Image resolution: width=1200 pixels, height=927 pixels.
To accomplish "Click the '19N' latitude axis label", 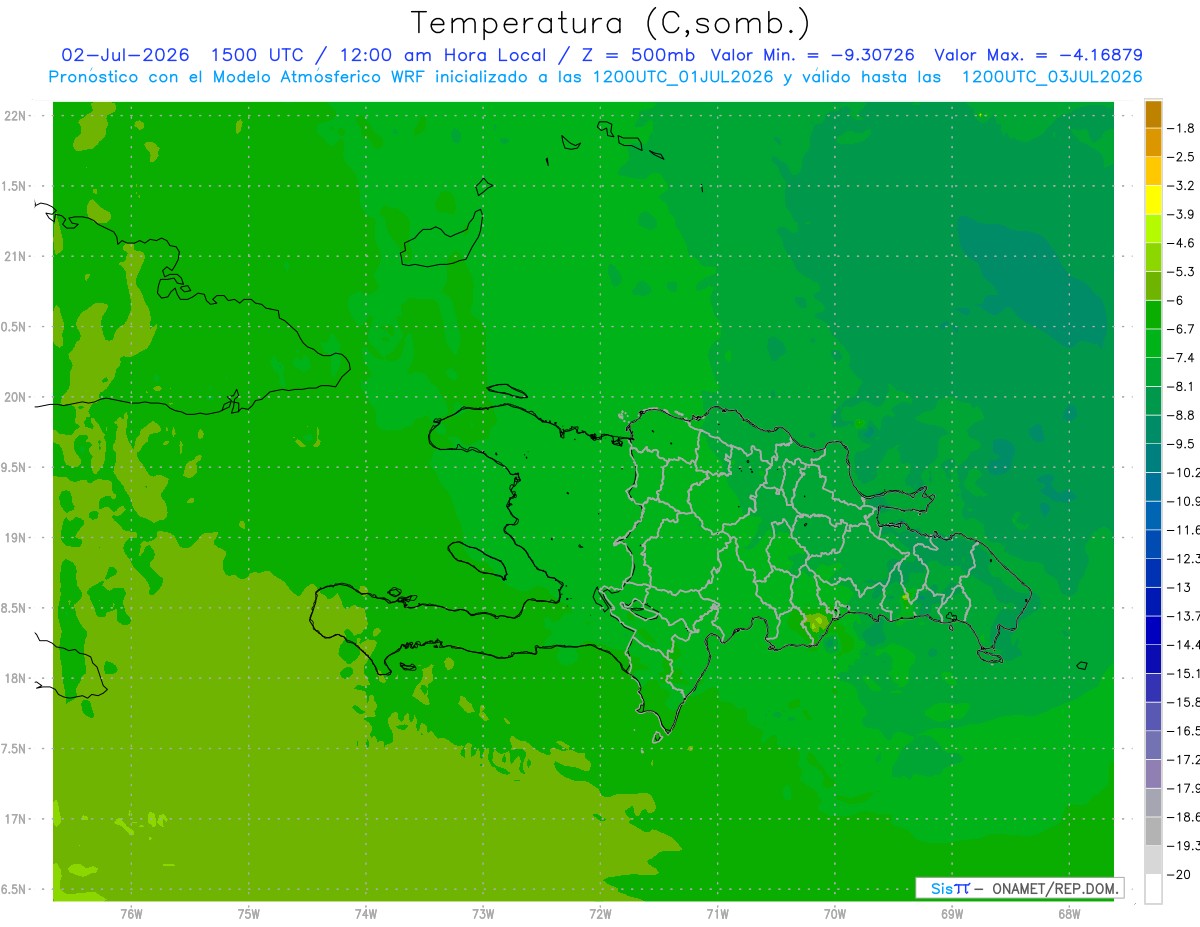I will [16, 538].
